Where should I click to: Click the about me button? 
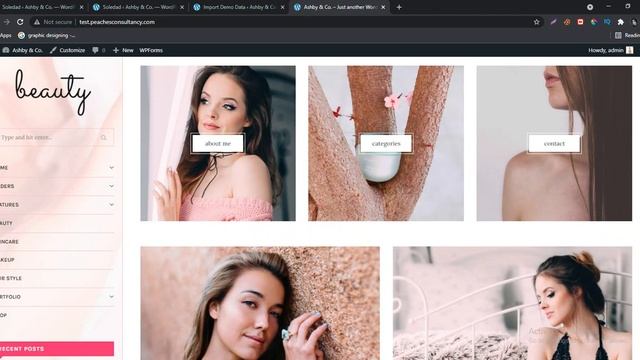218,143
